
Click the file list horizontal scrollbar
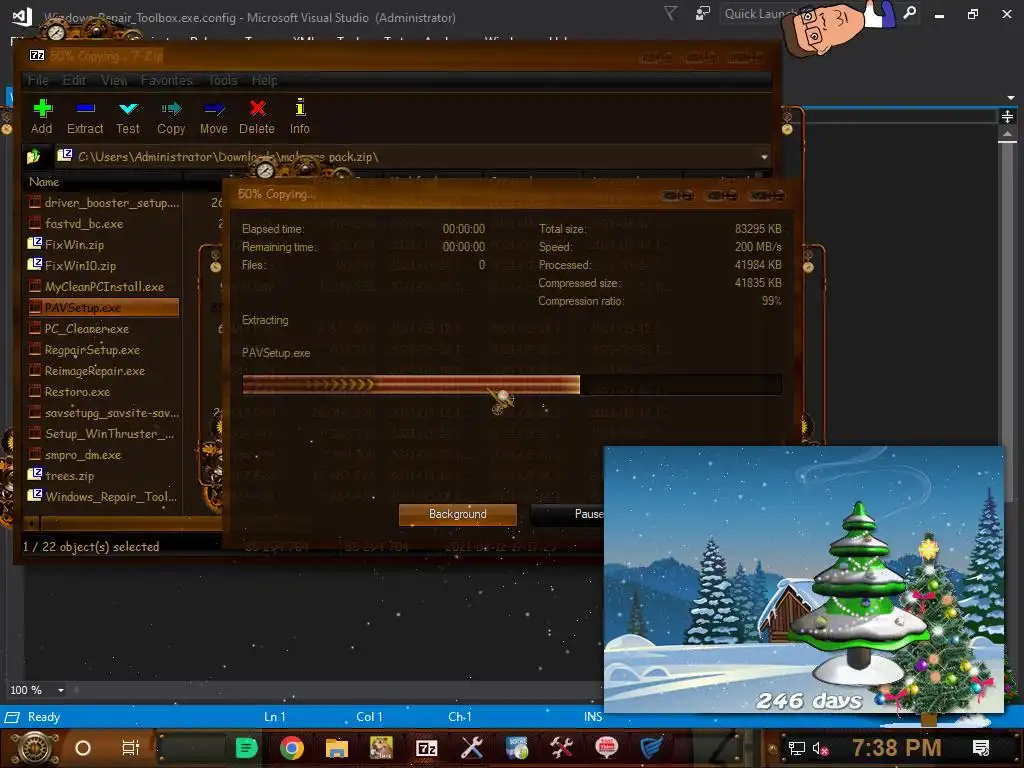(x=124, y=523)
